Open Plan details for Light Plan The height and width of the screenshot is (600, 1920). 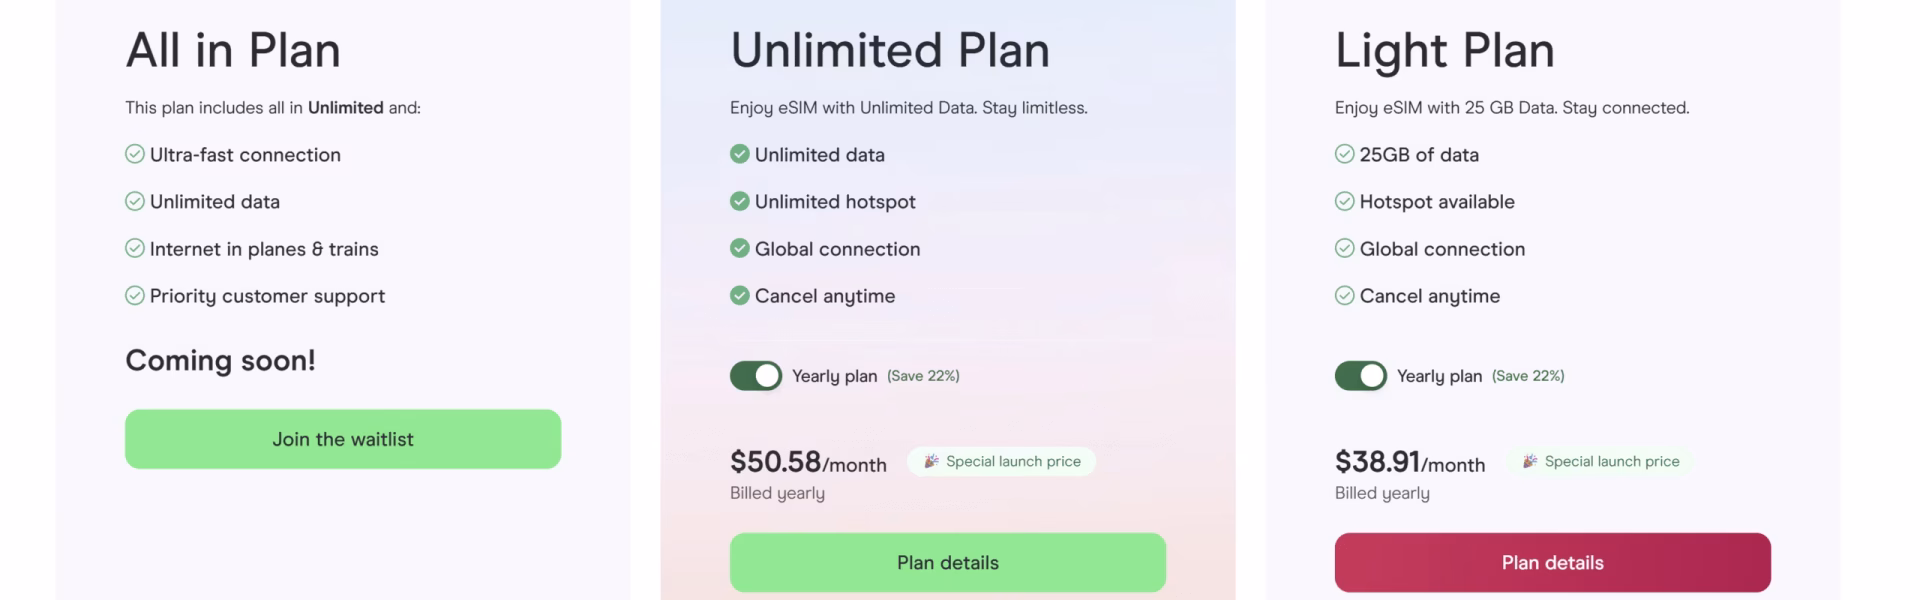1552,562
